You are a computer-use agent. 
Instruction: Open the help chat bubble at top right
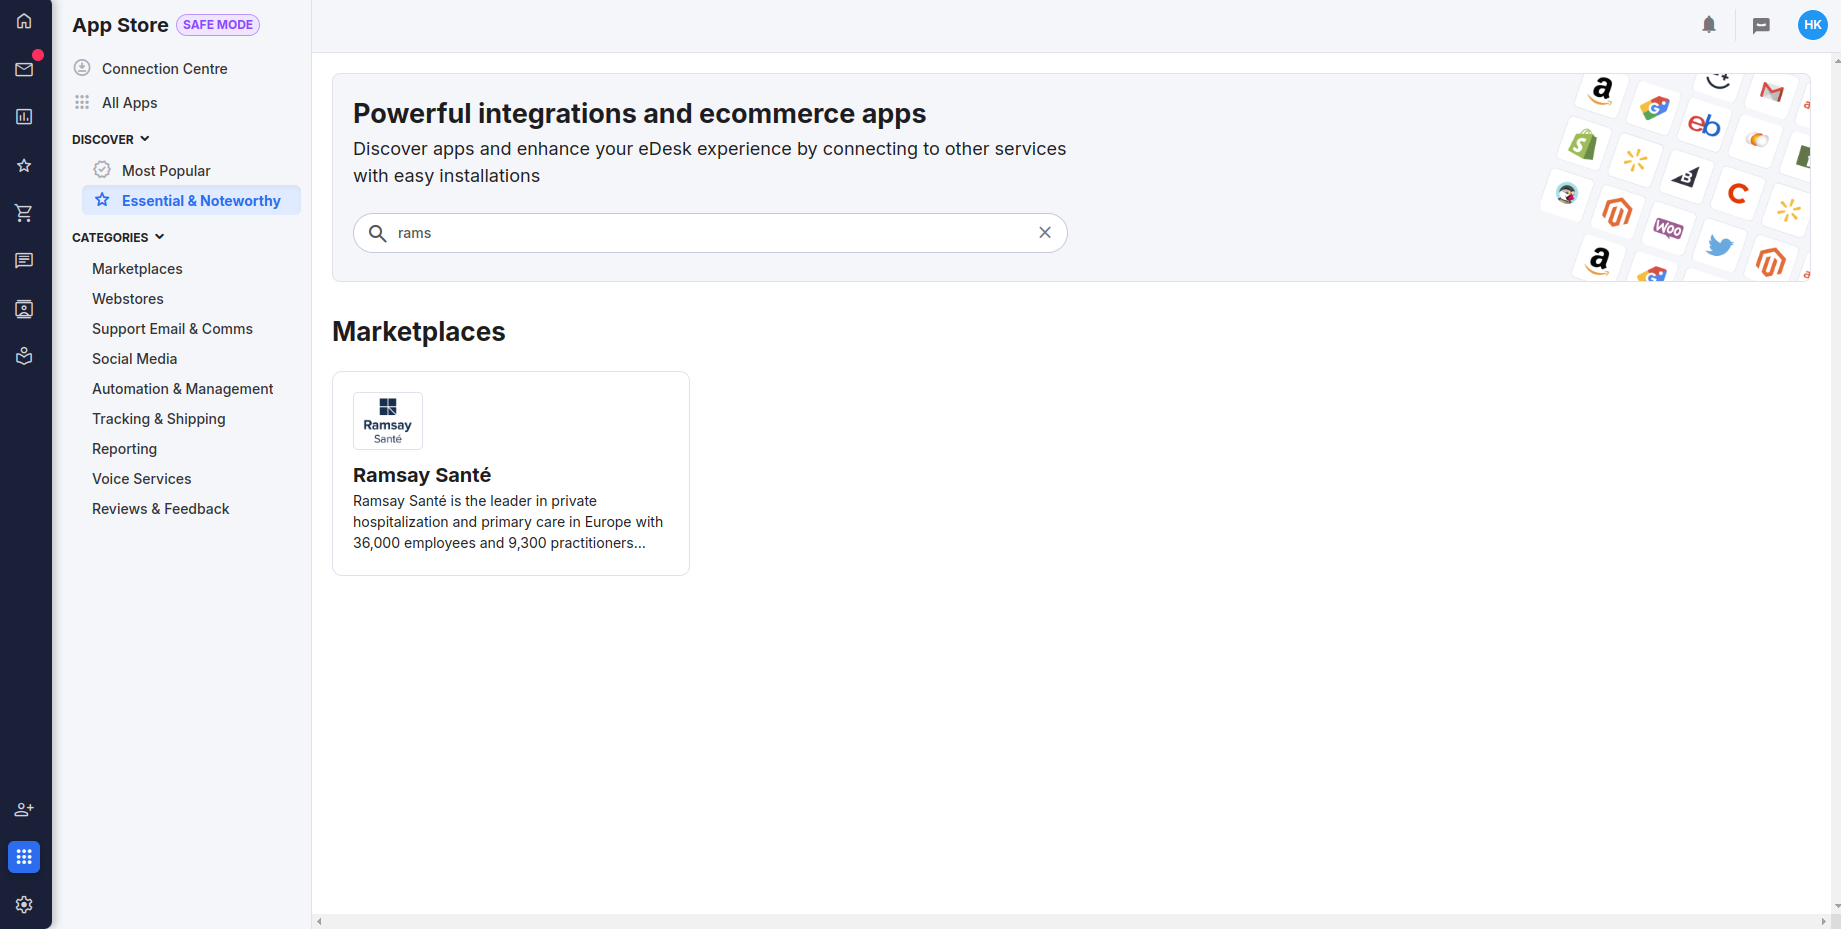pyautogui.click(x=1761, y=25)
